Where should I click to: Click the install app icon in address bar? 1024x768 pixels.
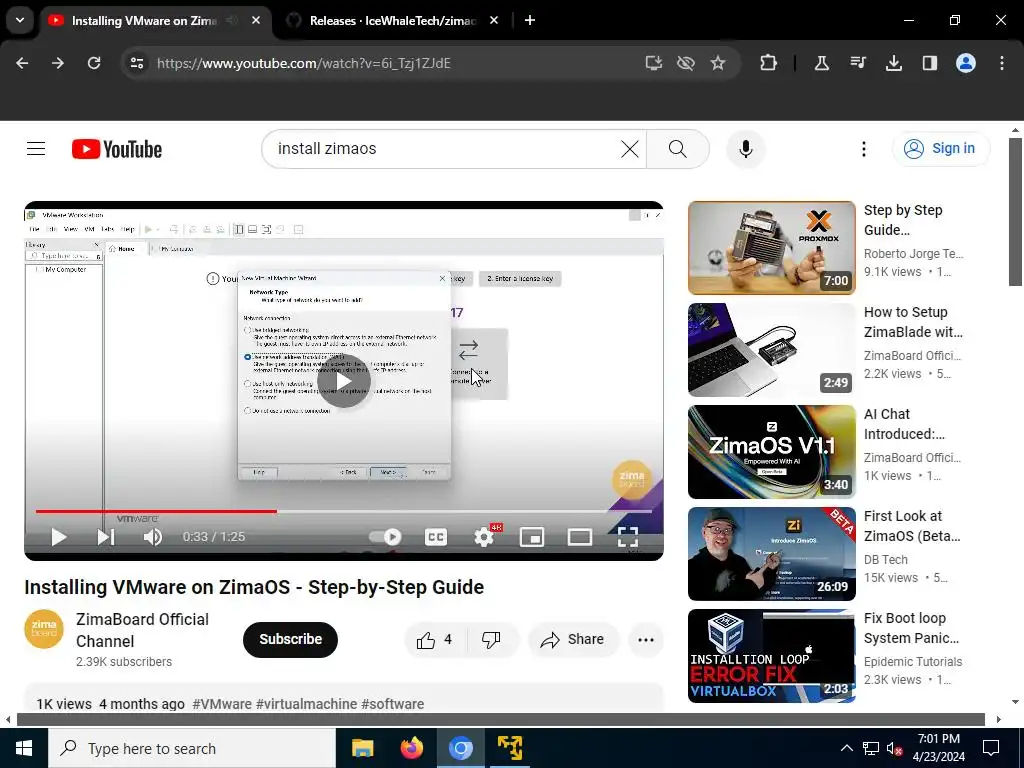(x=654, y=63)
